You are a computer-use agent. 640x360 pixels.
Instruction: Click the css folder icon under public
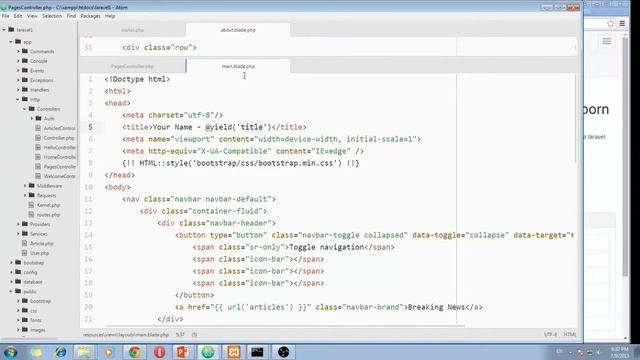pos(25,310)
